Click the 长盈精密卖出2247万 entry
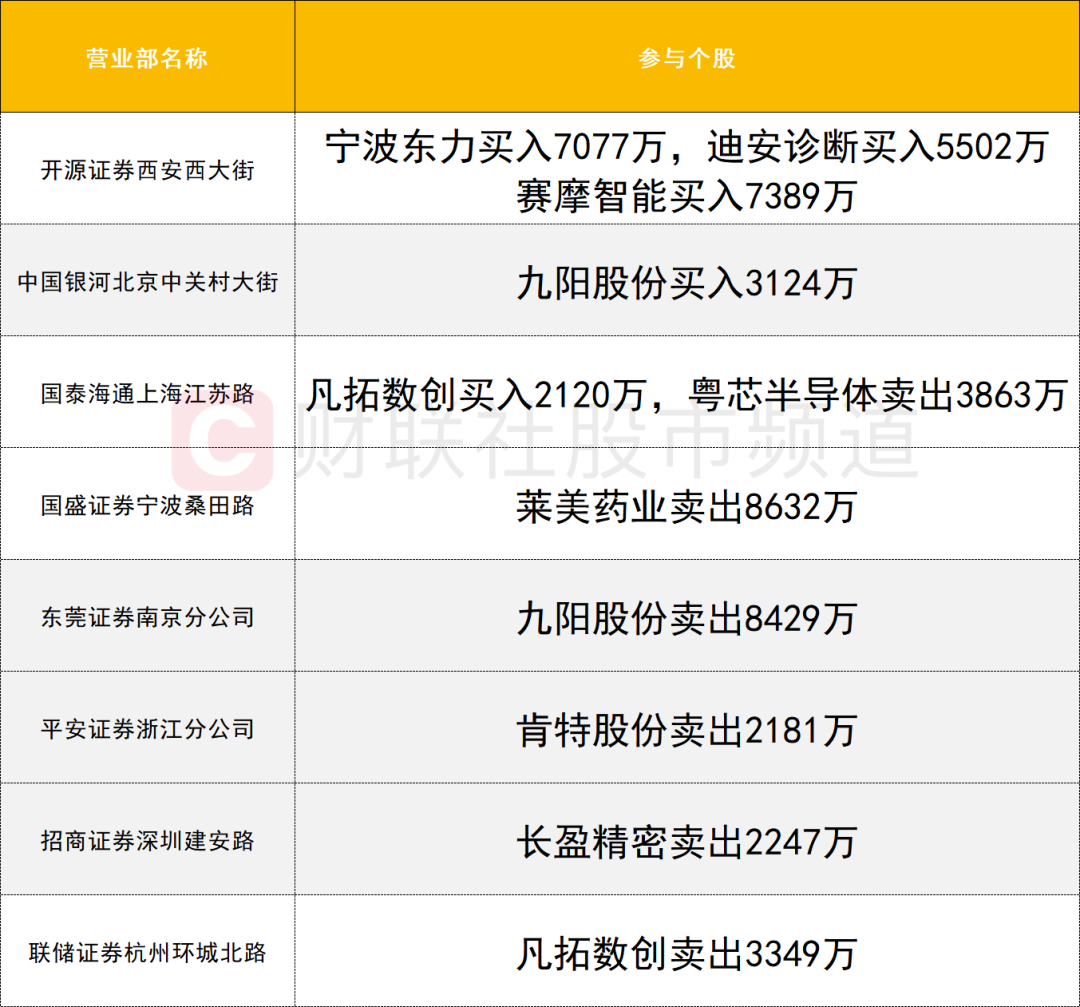Image resolution: width=1080 pixels, height=1007 pixels. (687, 842)
